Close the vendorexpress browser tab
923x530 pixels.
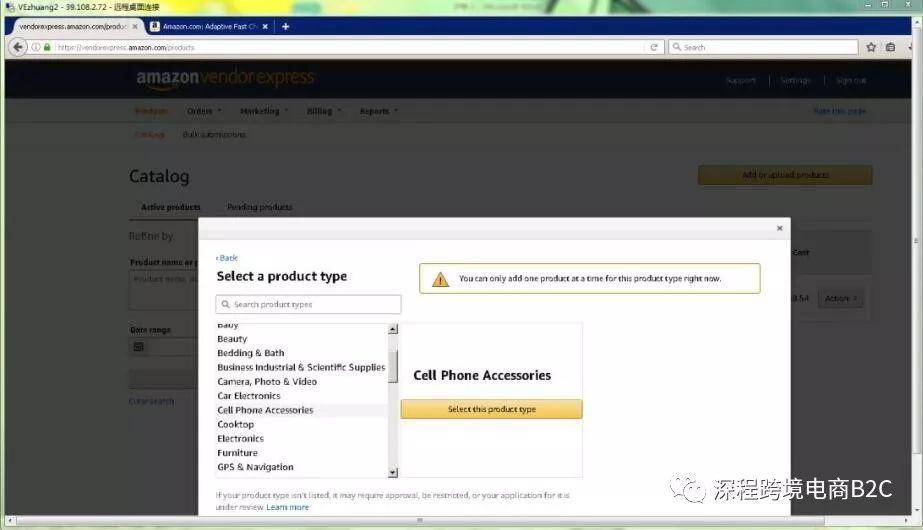click(135, 26)
